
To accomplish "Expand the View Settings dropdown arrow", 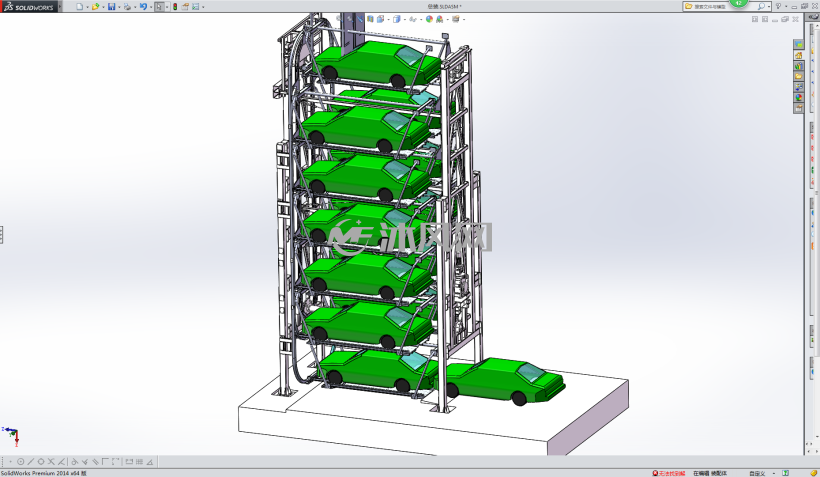I will point(464,19).
